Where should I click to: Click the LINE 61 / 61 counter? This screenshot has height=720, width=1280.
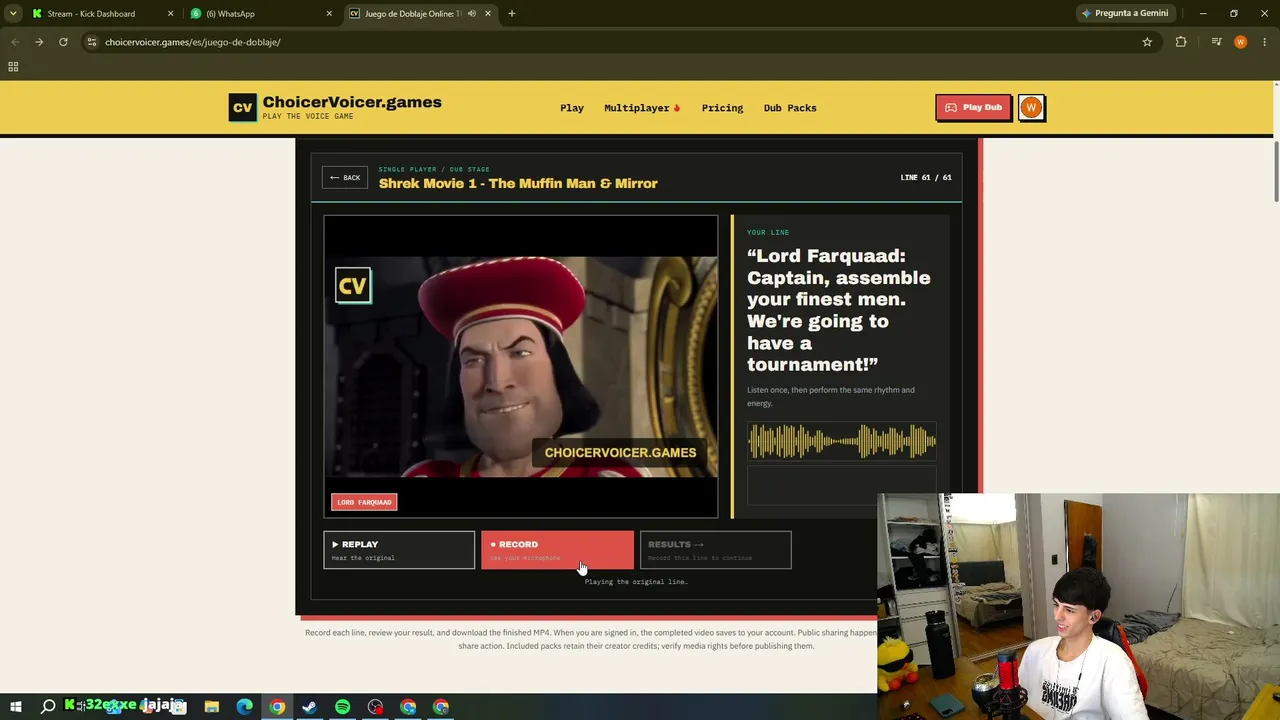coord(926,178)
